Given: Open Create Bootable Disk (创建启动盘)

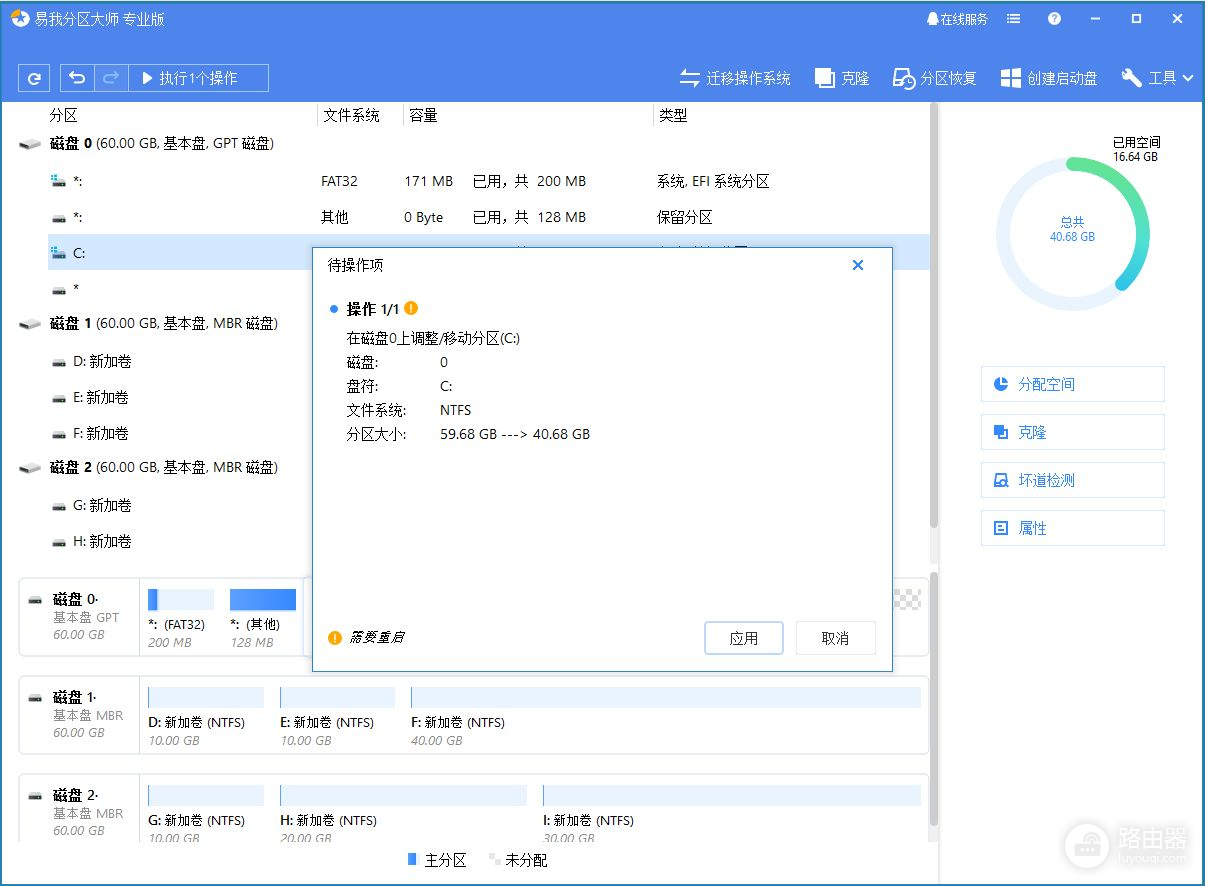Looking at the screenshot, I should click(1049, 78).
